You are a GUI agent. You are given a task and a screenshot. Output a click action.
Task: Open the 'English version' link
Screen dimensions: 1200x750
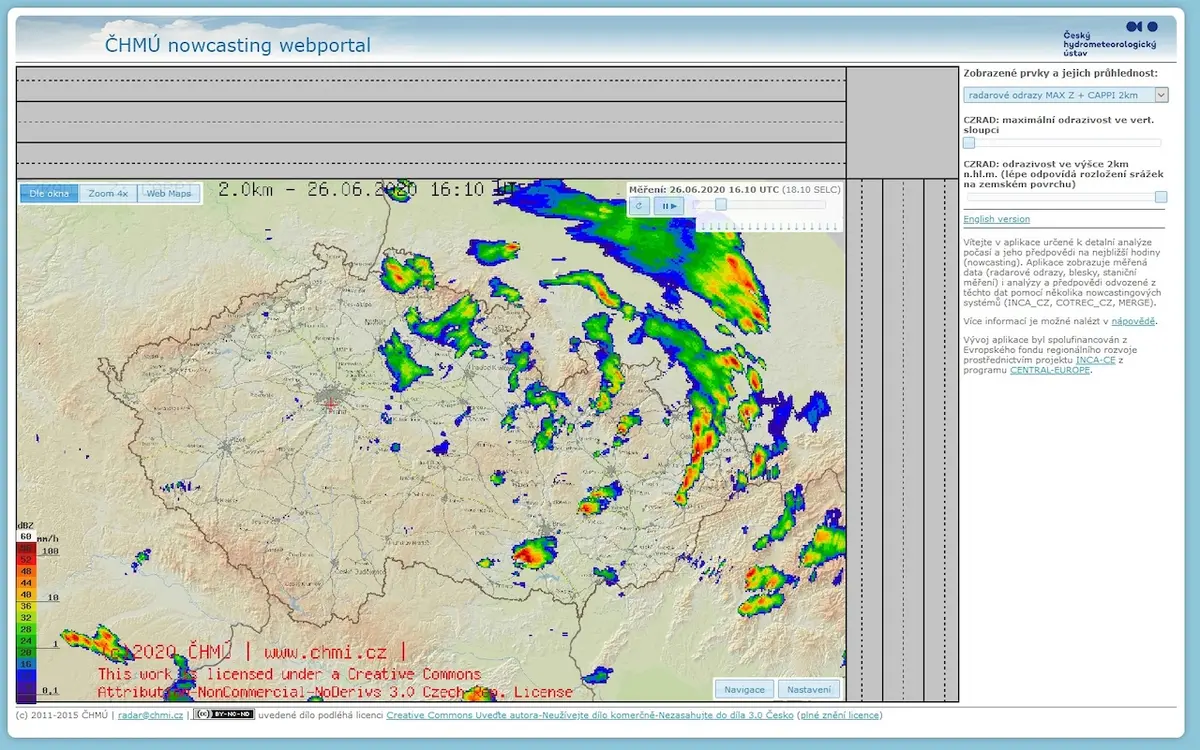[x=997, y=219]
